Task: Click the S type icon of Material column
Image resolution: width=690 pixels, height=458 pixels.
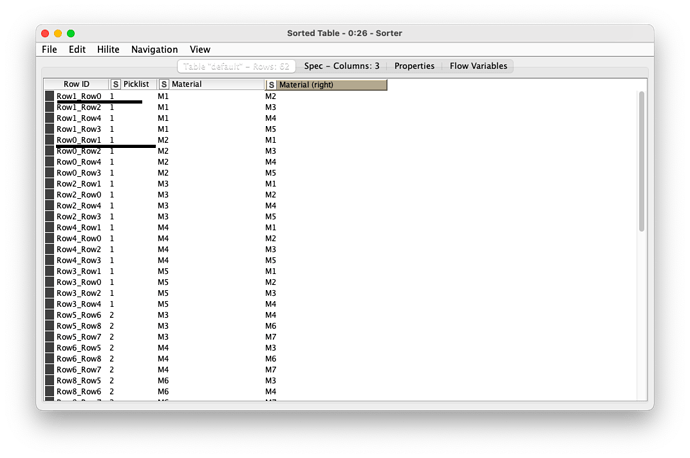Action: (164, 84)
